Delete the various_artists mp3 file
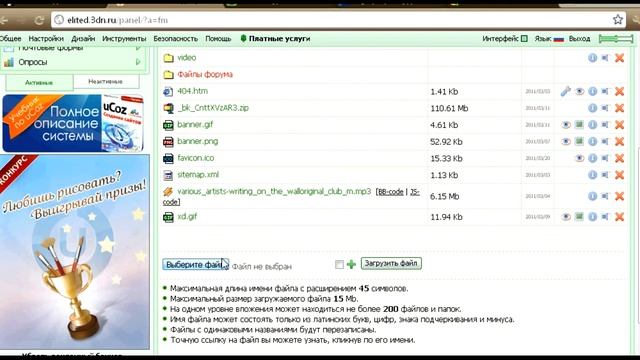This screenshot has width=640, height=360. pos(620,196)
